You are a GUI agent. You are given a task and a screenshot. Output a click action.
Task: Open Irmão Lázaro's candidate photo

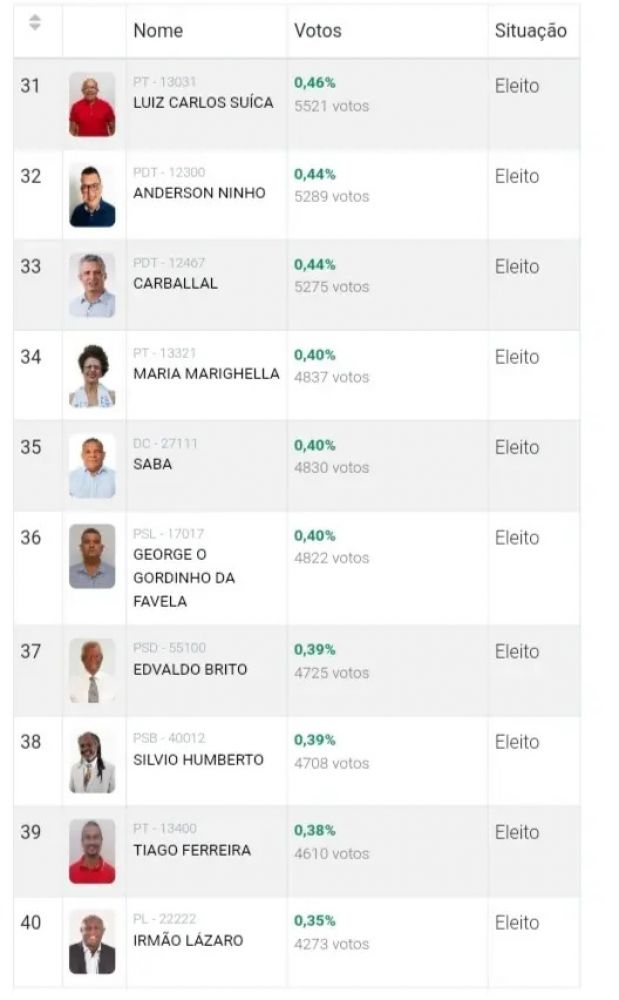[x=92, y=942]
